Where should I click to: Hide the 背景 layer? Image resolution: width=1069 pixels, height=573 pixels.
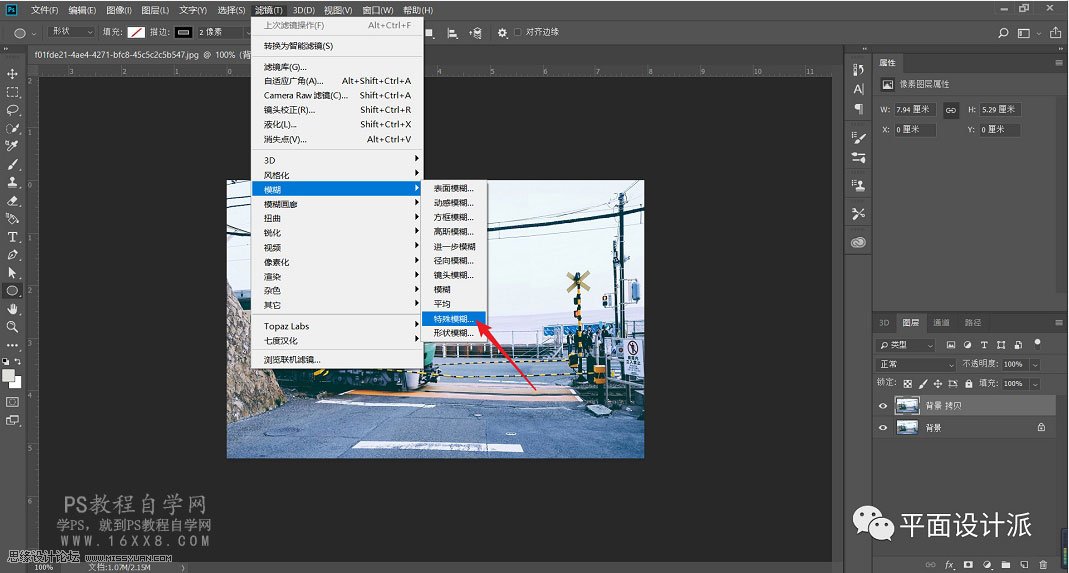(x=883, y=428)
